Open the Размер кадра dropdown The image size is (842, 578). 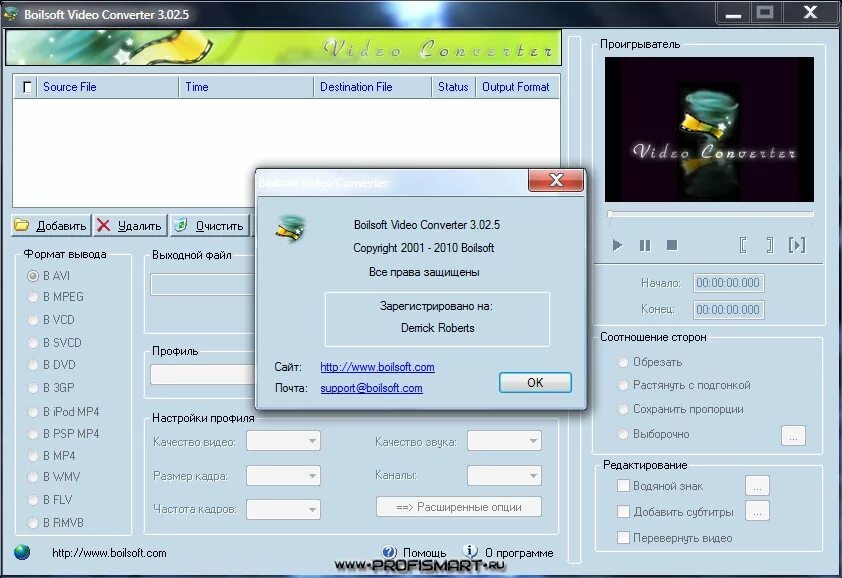tap(283, 475)
